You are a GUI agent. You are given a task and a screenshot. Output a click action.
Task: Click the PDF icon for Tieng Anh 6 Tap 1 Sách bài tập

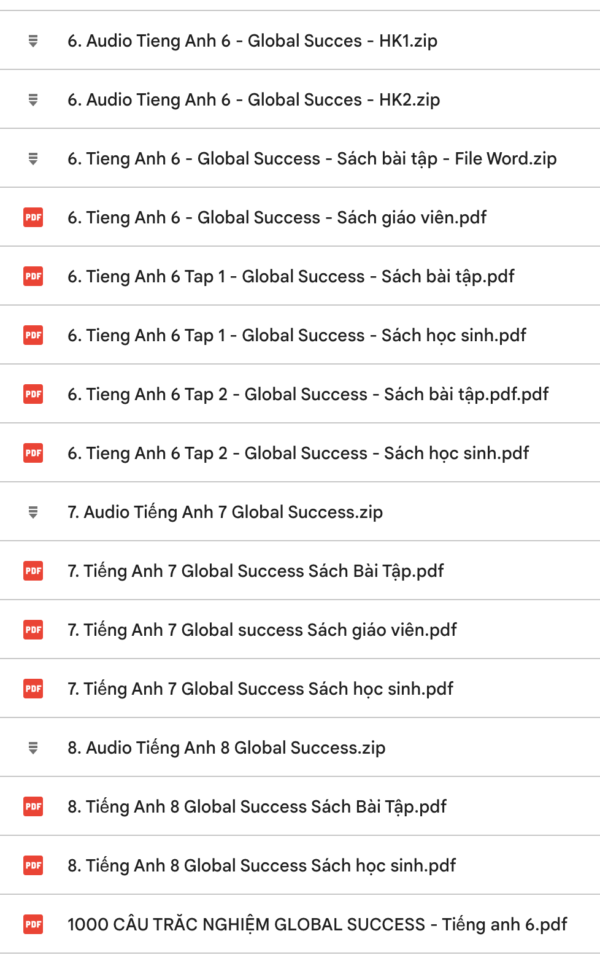[32, 276]
